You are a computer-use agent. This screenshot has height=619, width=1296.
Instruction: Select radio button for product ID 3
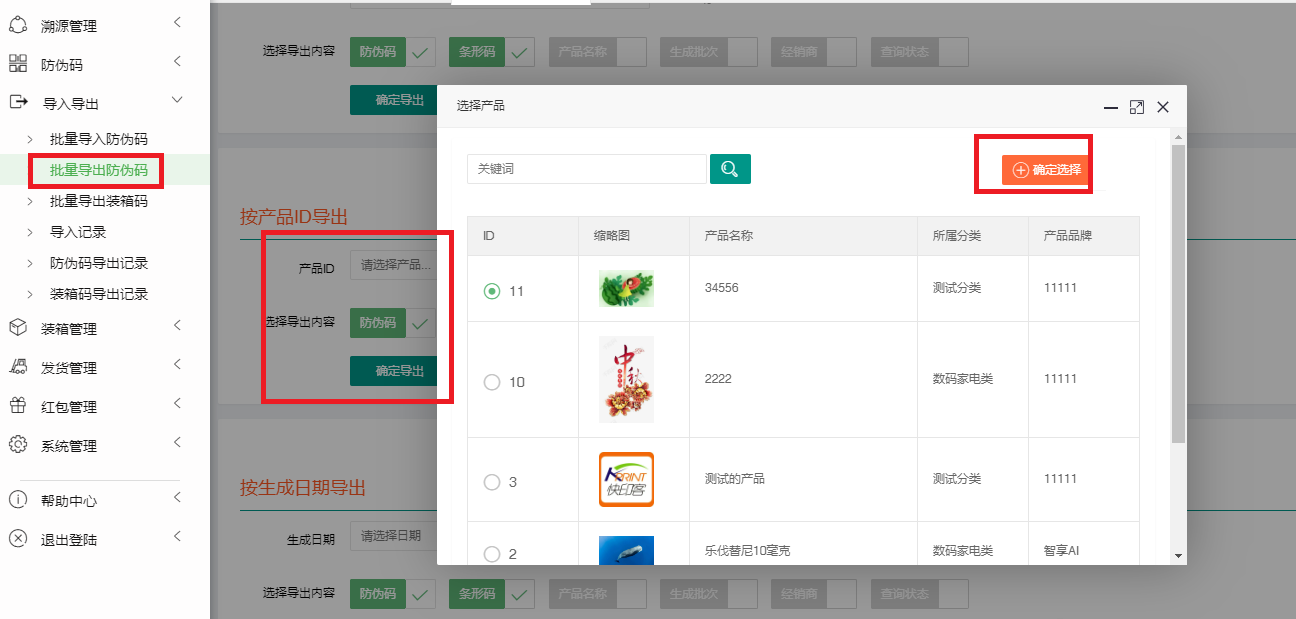click(x=491, y=482)
